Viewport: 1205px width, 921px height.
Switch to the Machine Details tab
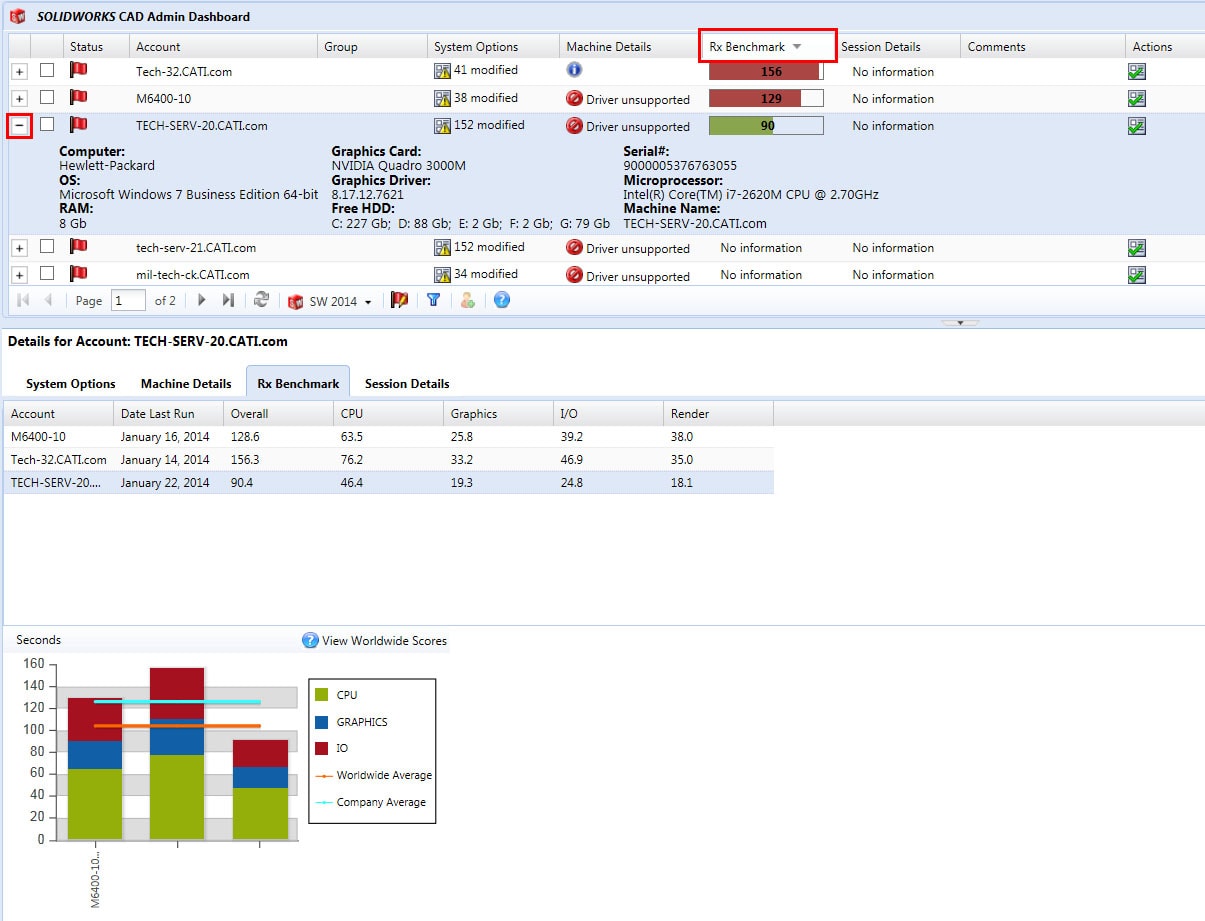point(186,383)
